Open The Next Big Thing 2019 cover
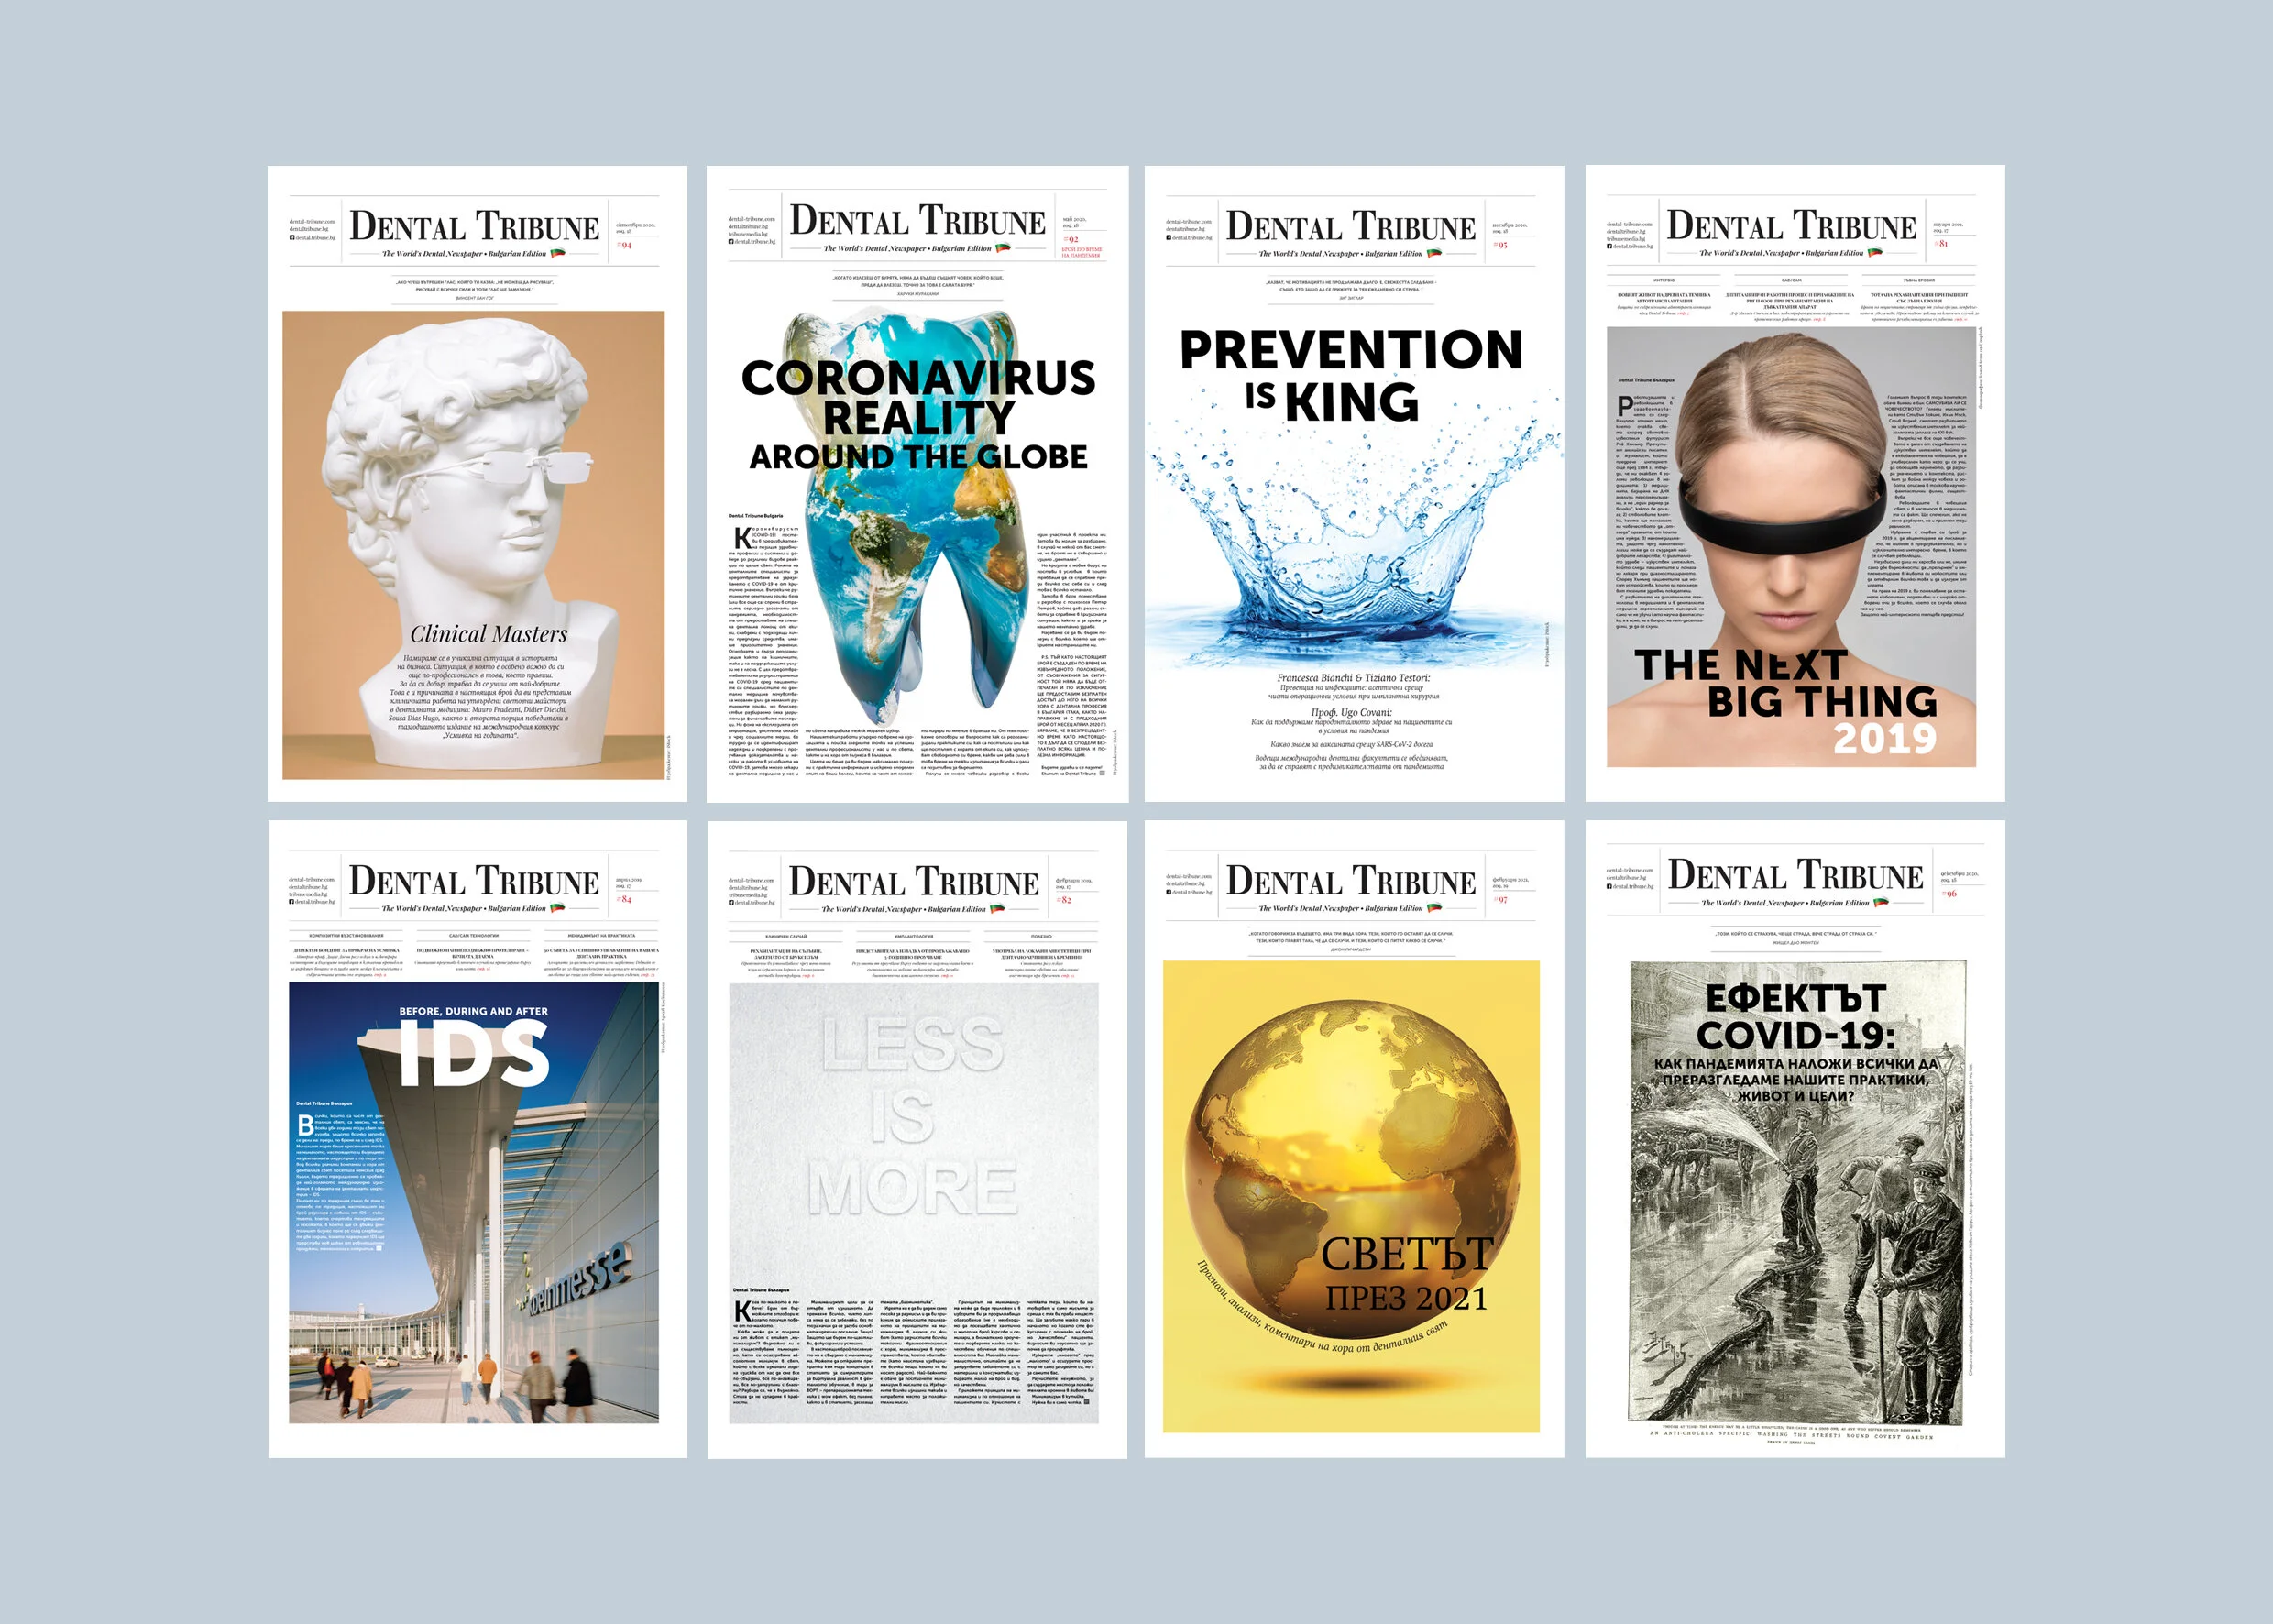 point(1795,483)
